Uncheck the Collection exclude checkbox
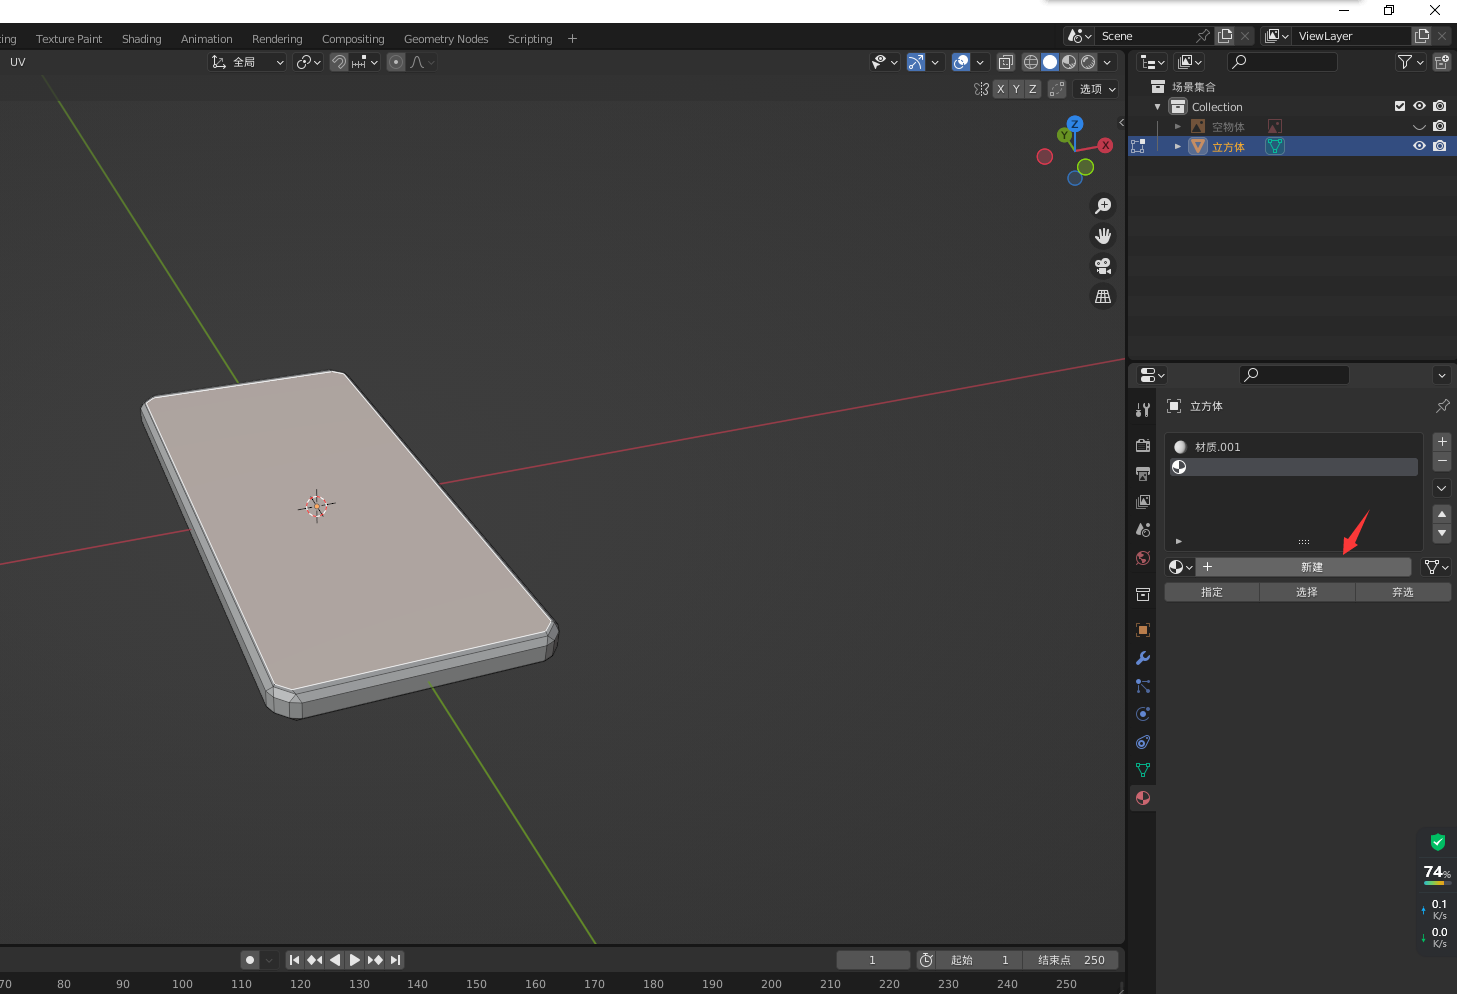1457x994 pixels. [x=1400, y=106]
